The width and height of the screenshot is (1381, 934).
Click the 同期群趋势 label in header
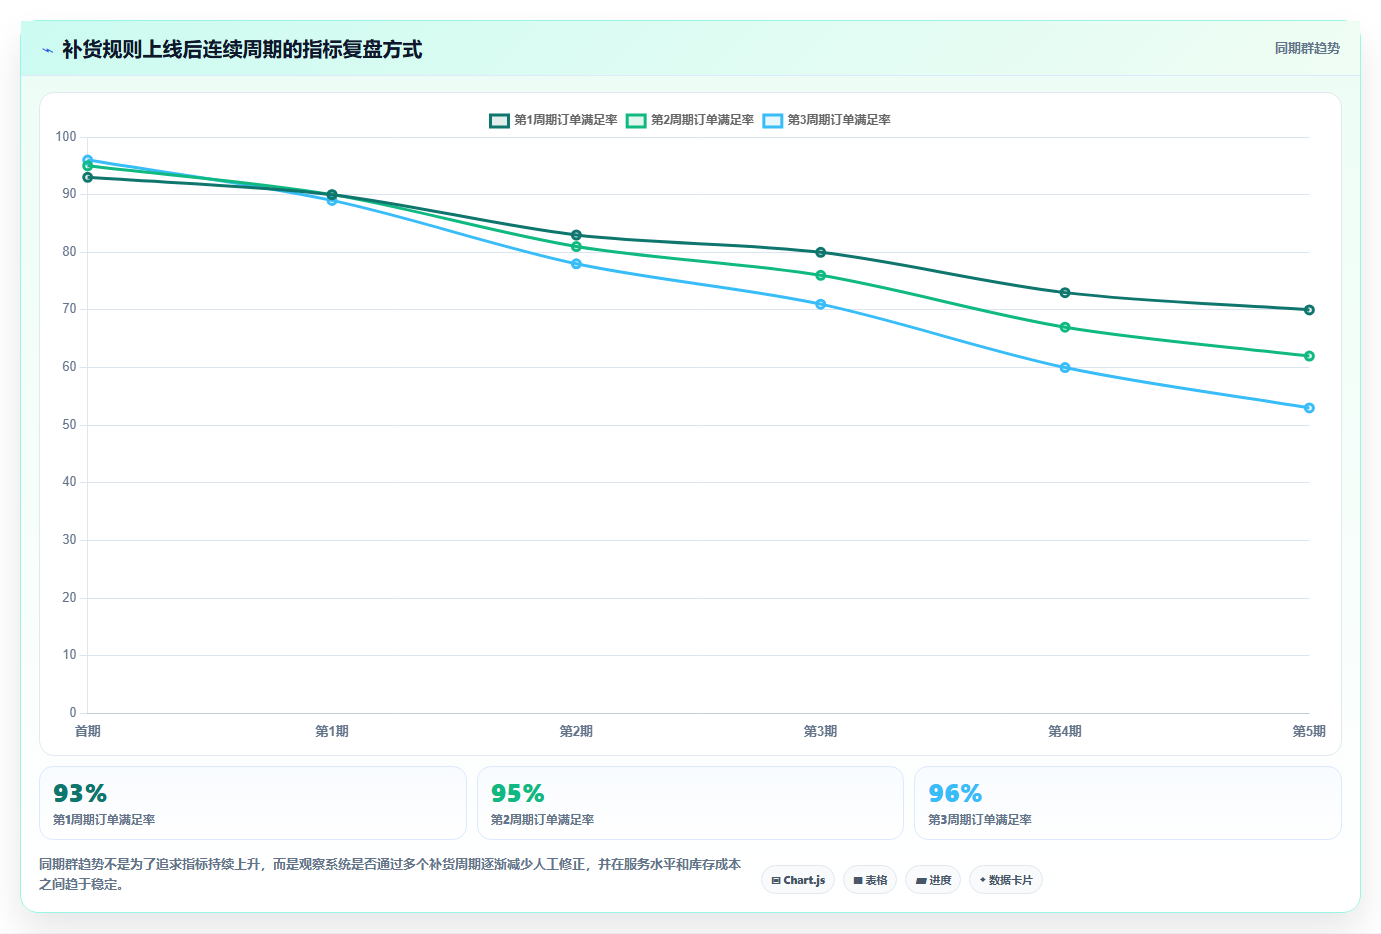1307,48
